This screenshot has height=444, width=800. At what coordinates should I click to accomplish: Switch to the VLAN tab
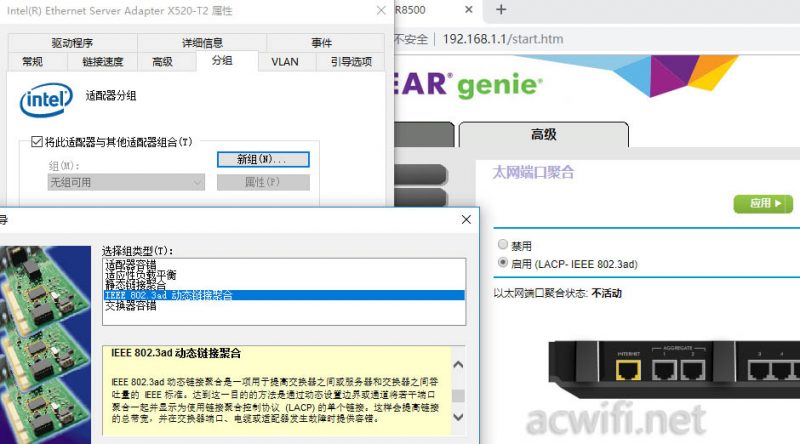pos(284,62)
